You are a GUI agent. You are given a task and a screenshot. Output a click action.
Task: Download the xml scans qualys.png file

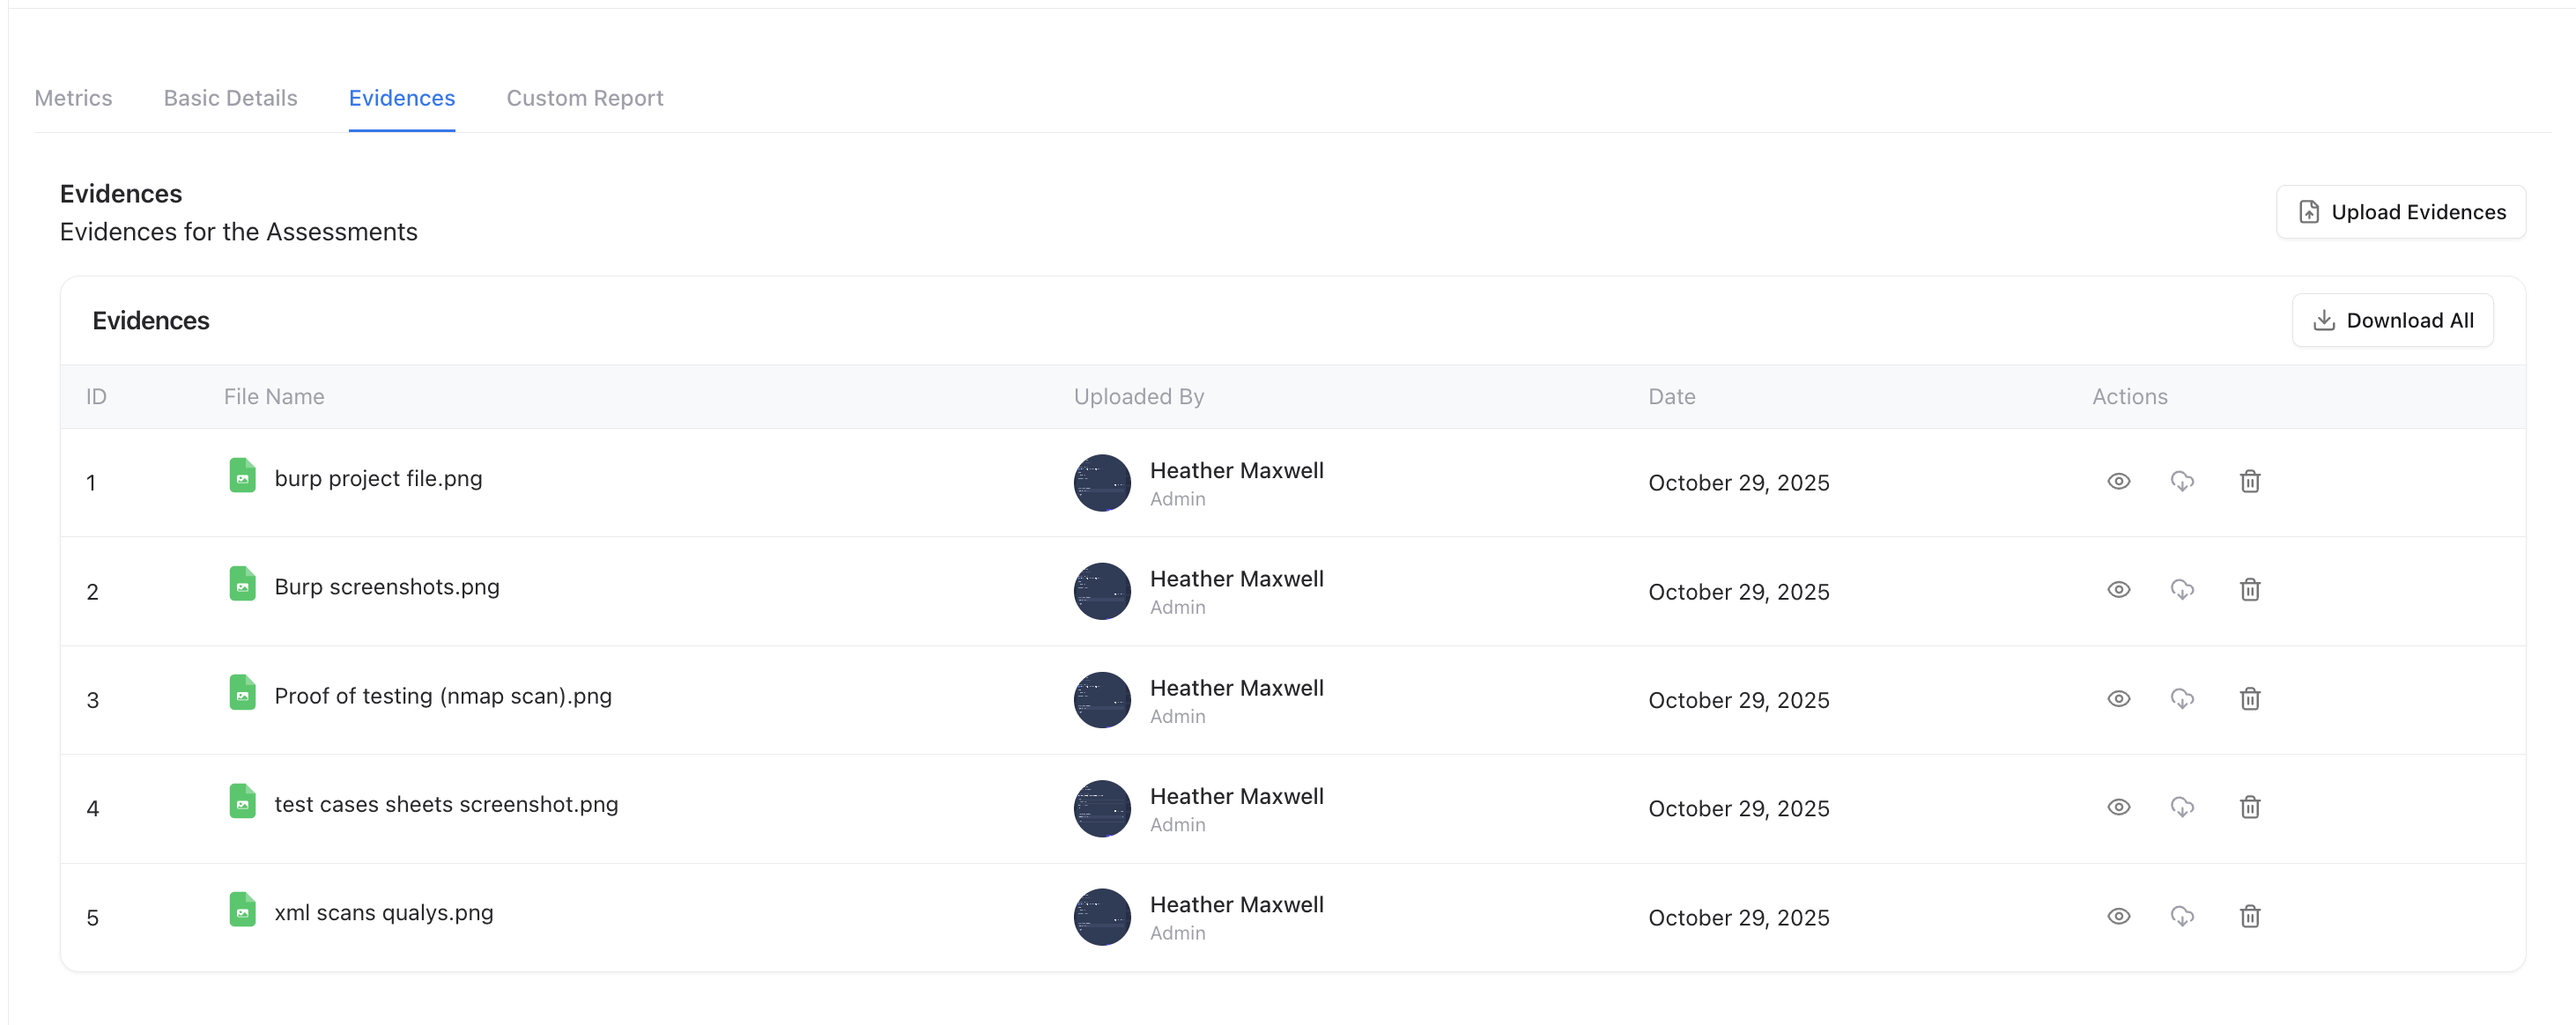[2183, 916]
